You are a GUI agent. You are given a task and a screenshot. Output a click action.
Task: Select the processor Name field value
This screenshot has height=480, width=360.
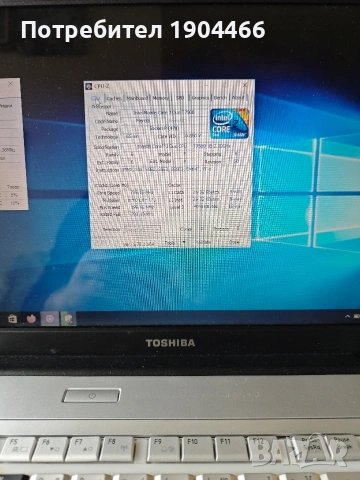tap(164, 113)
